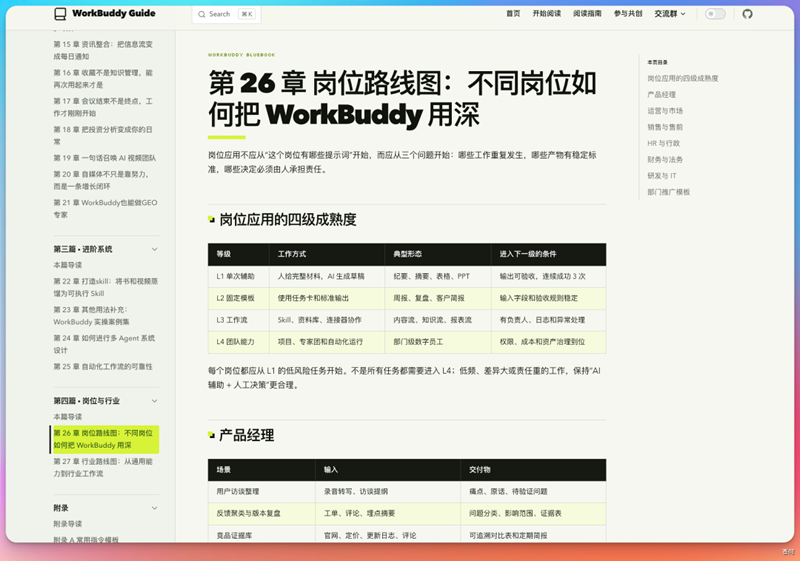Open chapter 18 投资分析 in sidebar

coord(103,136)
